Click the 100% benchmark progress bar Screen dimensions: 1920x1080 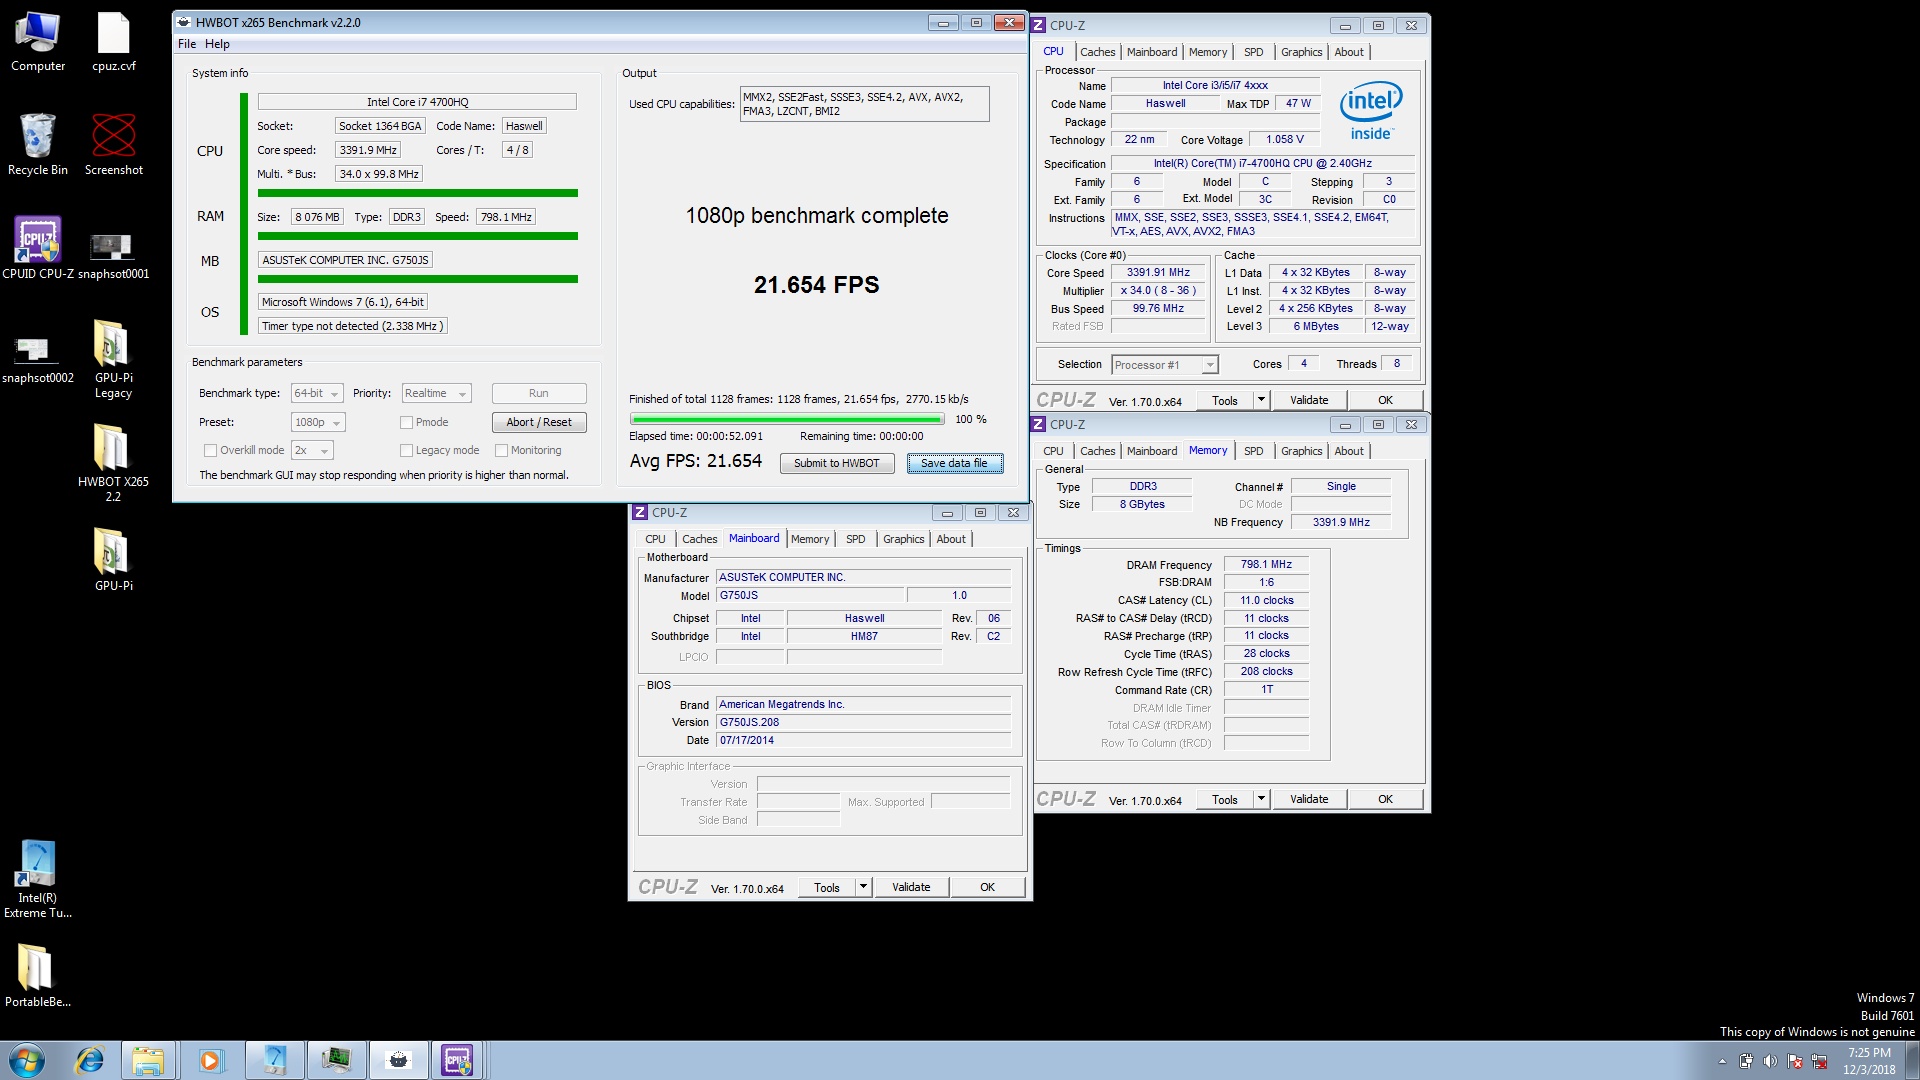[787, 419]
